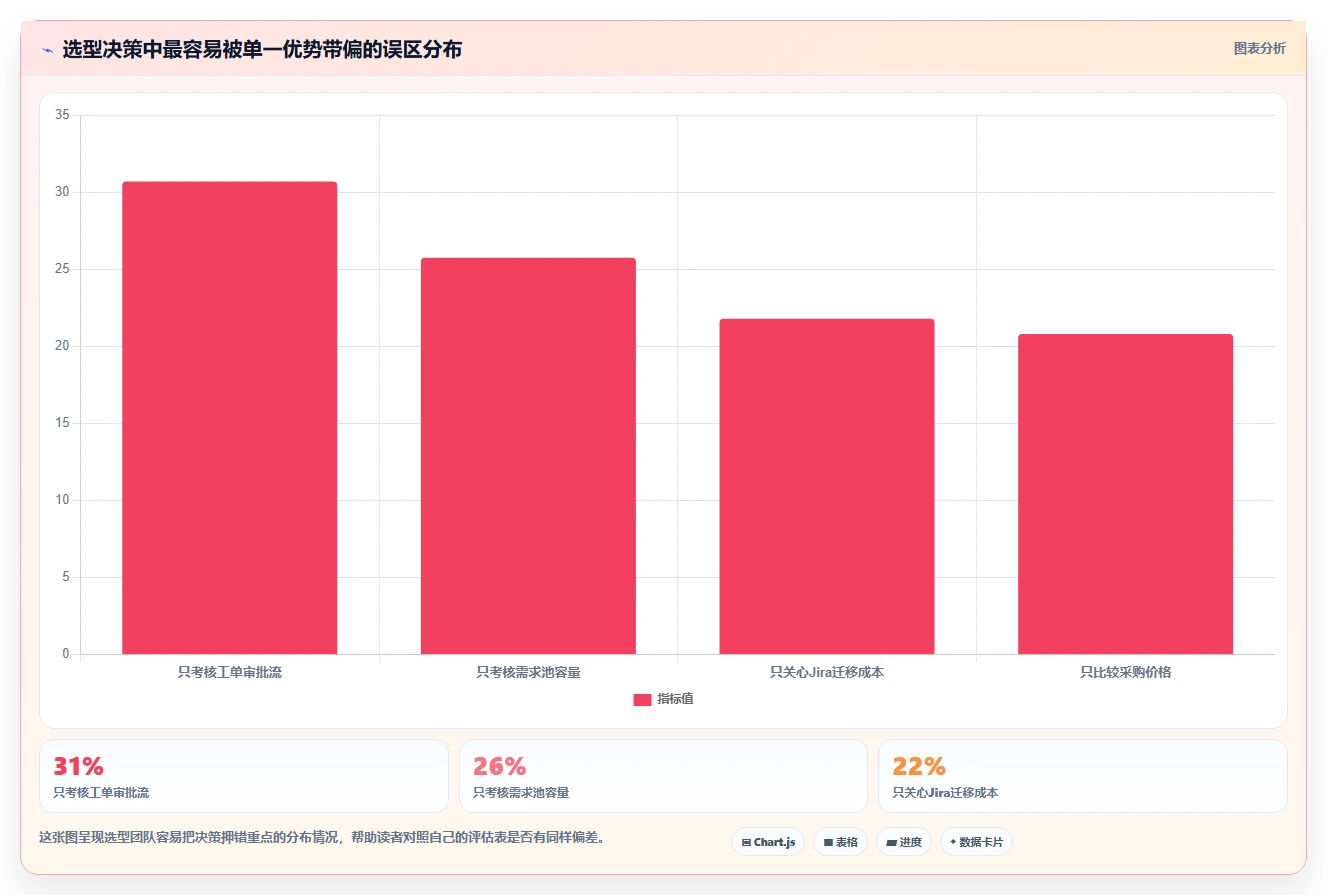1327x895 pixels.
Task: Click the y-axis tick label 25
Action: pos(62,269)
